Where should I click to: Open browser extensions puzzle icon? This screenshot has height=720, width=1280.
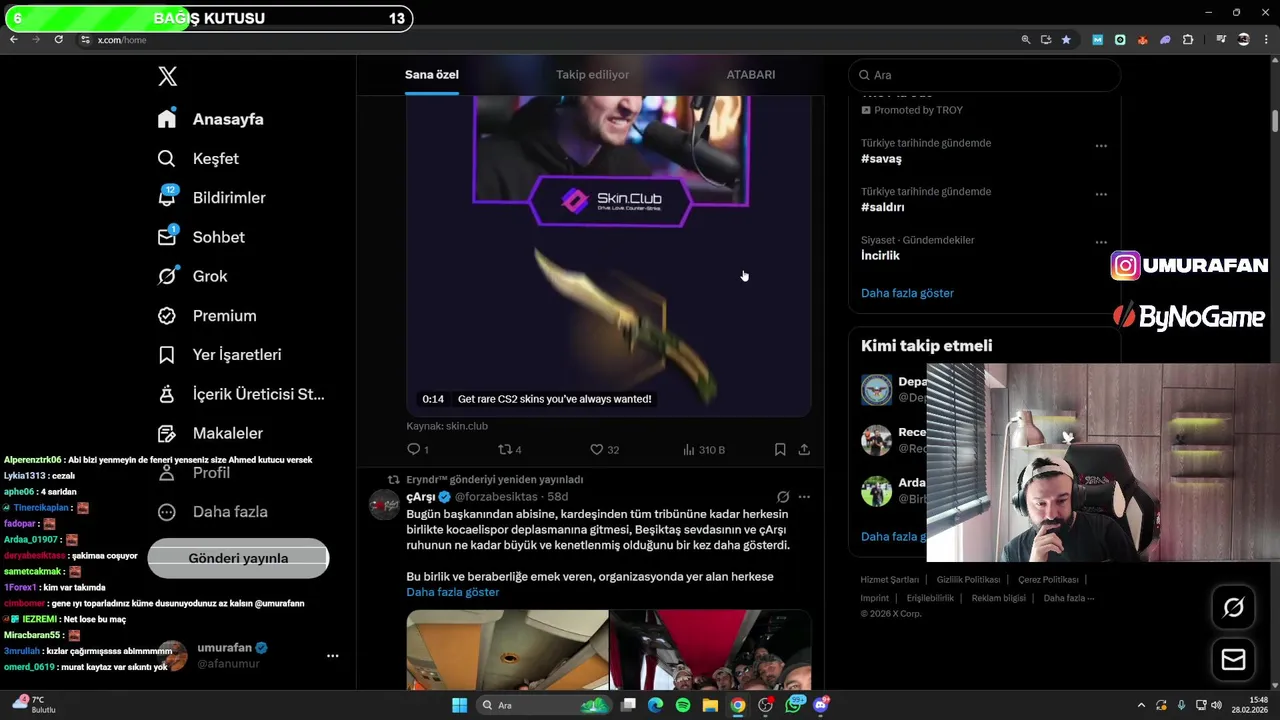[1188, 40]
